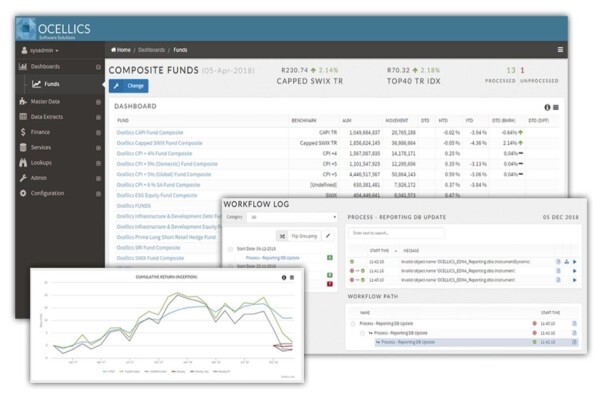Viewport: 600px width, 400px height.
Task: Open the sysadmin user dropdown
Action: 40,51
